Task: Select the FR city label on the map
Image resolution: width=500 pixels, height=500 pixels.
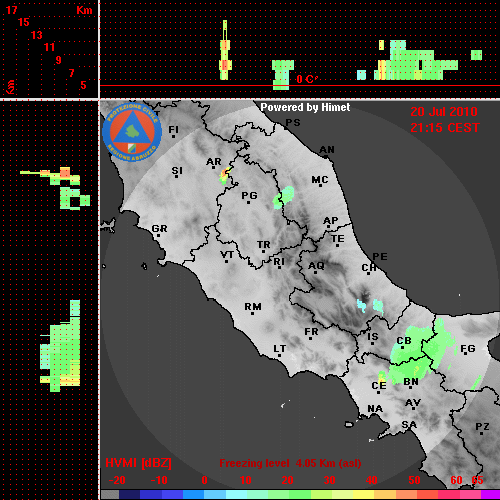Action: pyautogui.click(x=311, y=332)
